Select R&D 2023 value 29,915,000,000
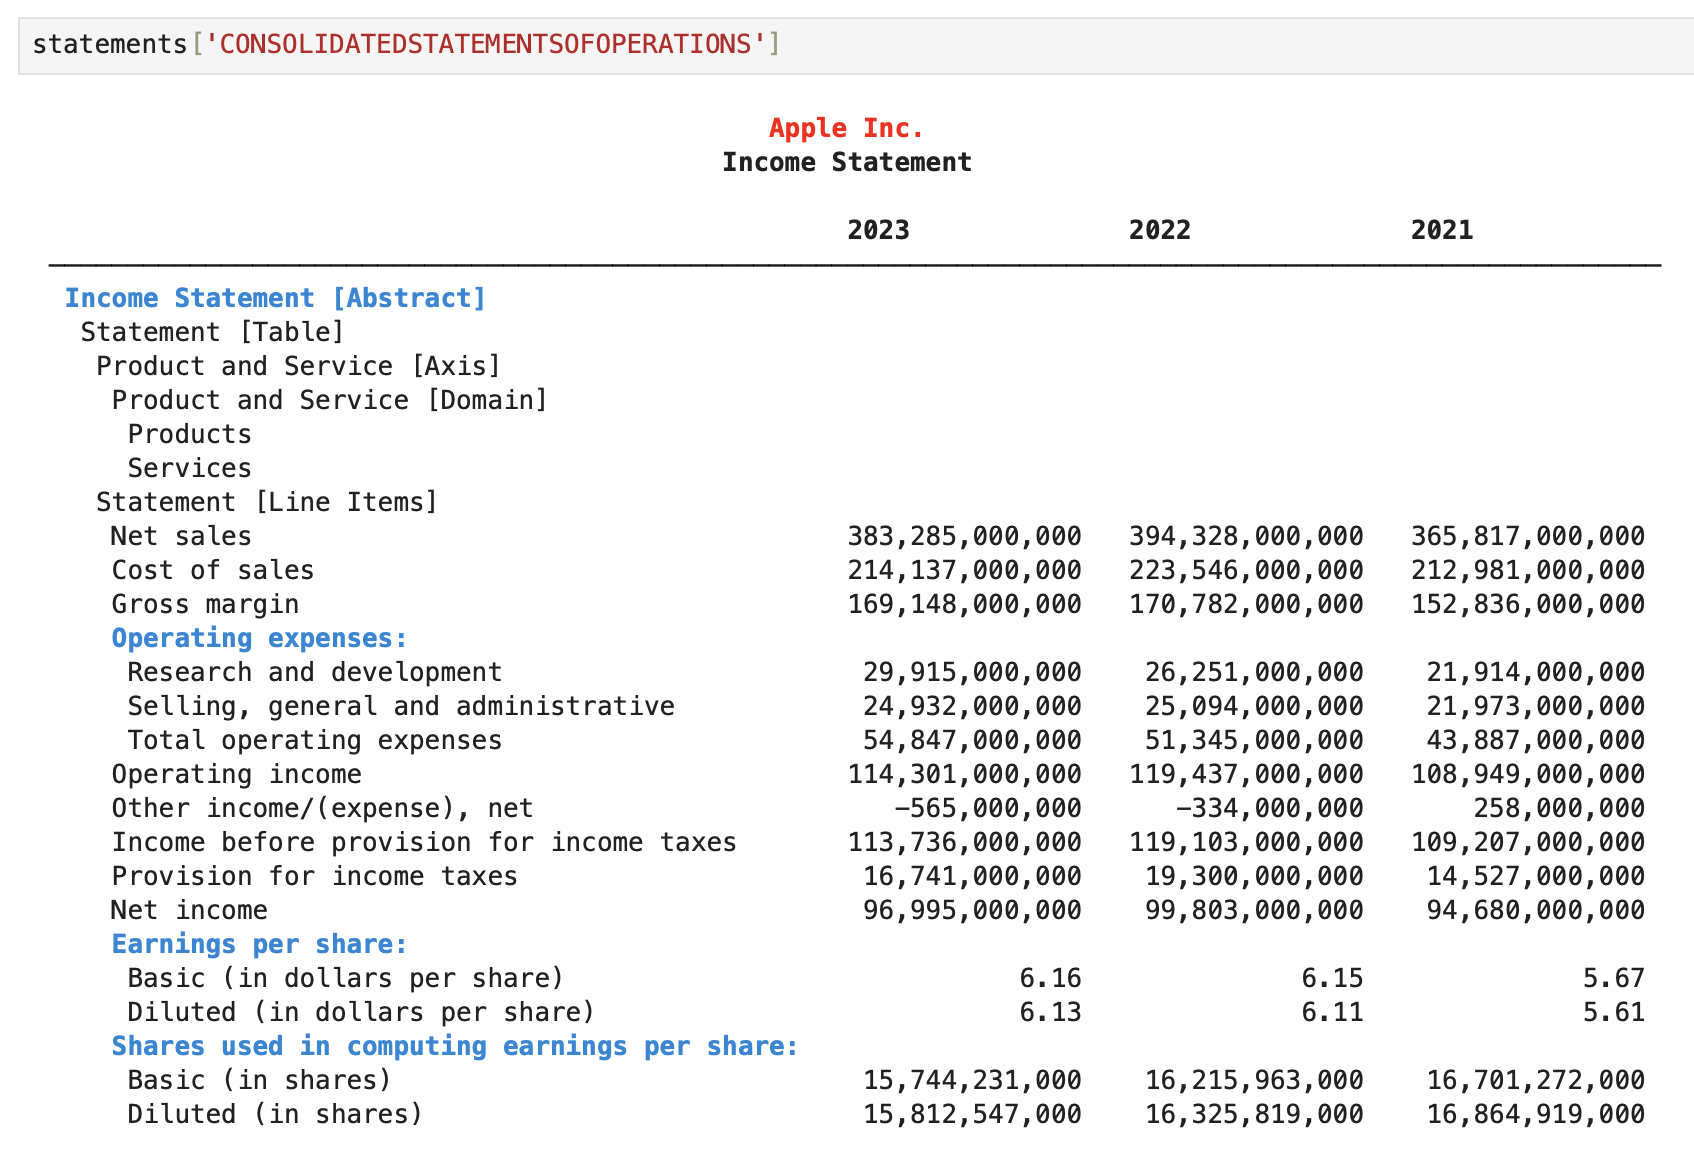Viewport: 1694px width, 1166px height. point(972,672)
